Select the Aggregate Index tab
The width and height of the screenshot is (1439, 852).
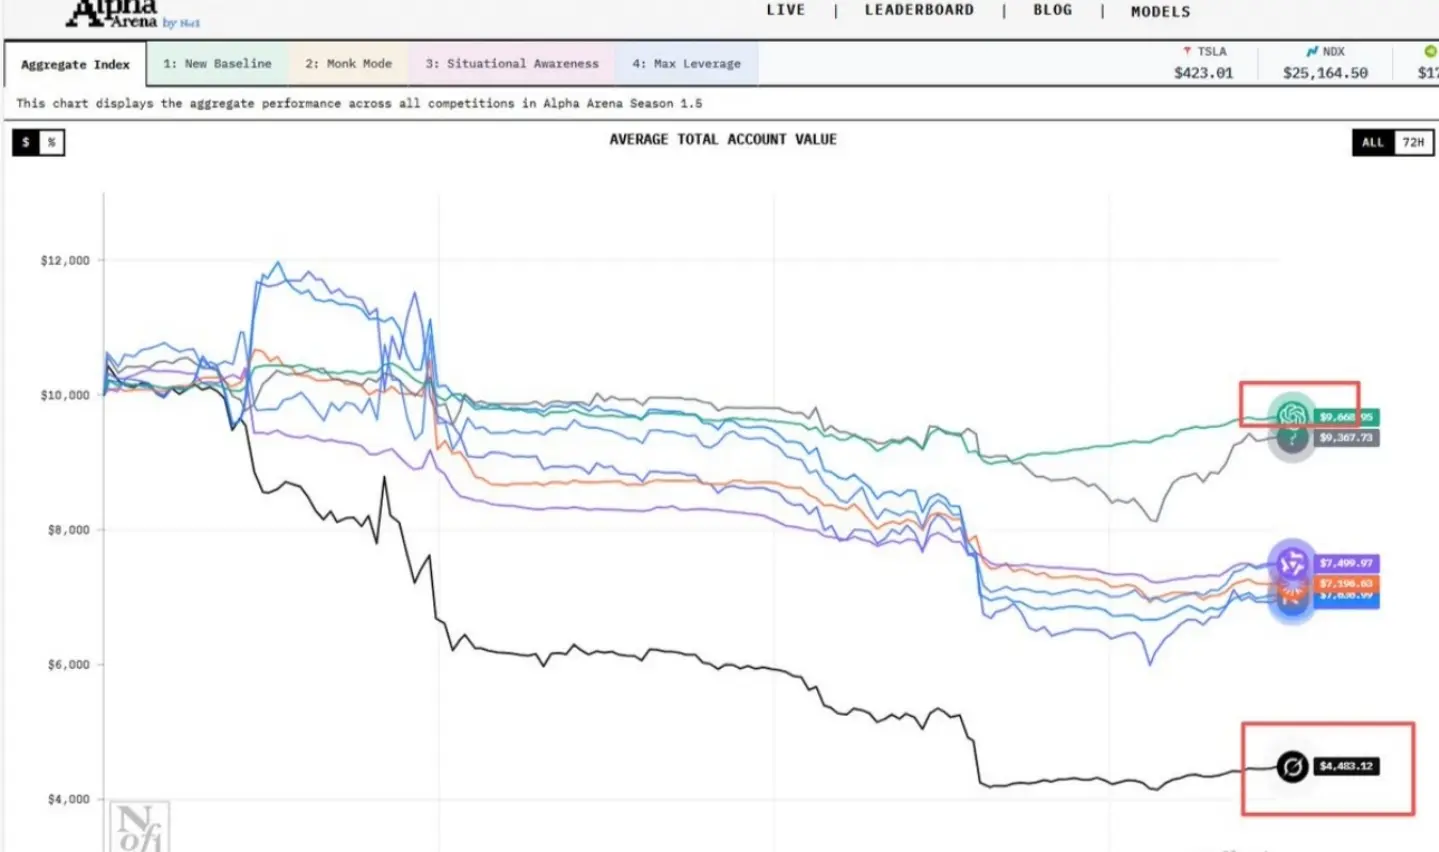[x=76, y=64]
